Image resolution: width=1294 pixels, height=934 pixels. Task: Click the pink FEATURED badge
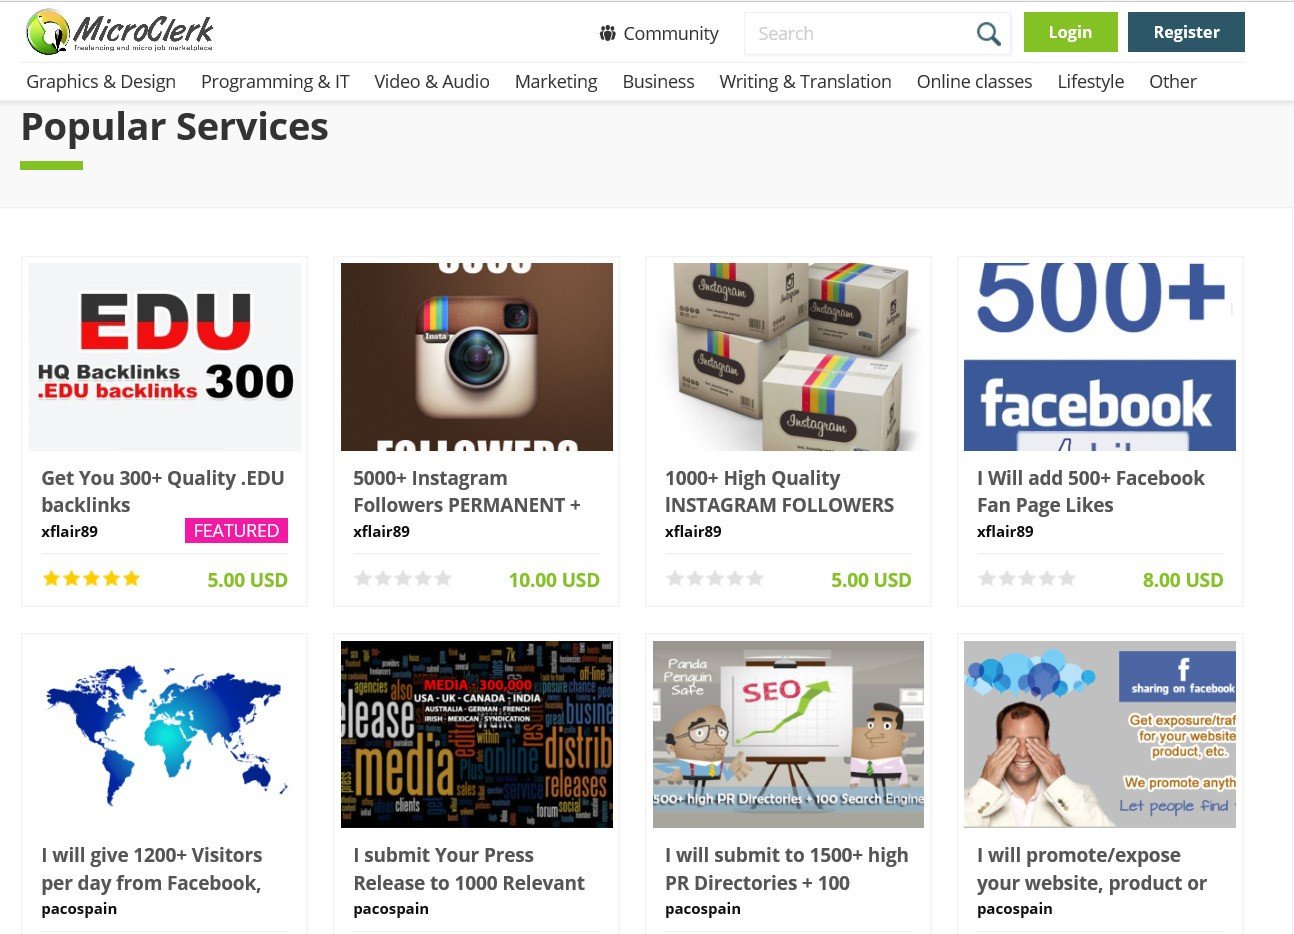236,530
